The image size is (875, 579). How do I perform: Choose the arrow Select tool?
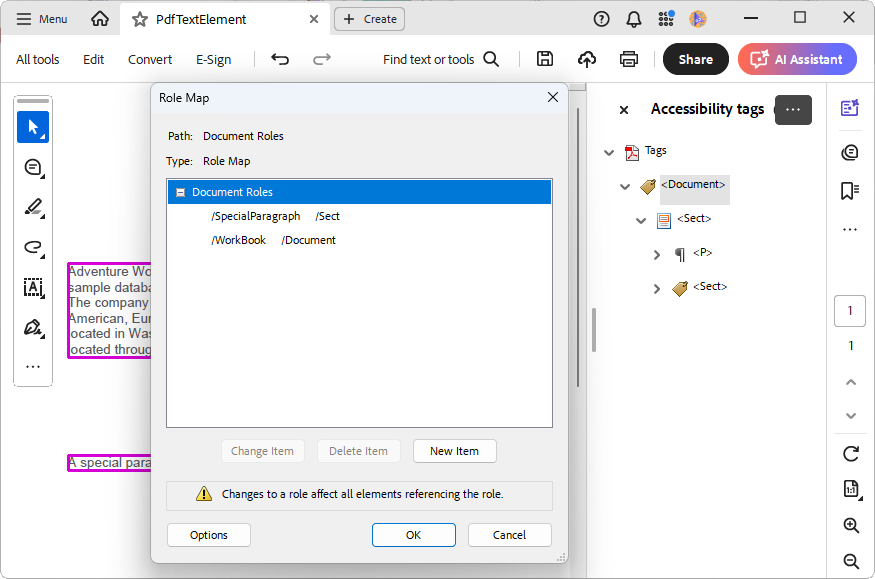coord(33,127)
